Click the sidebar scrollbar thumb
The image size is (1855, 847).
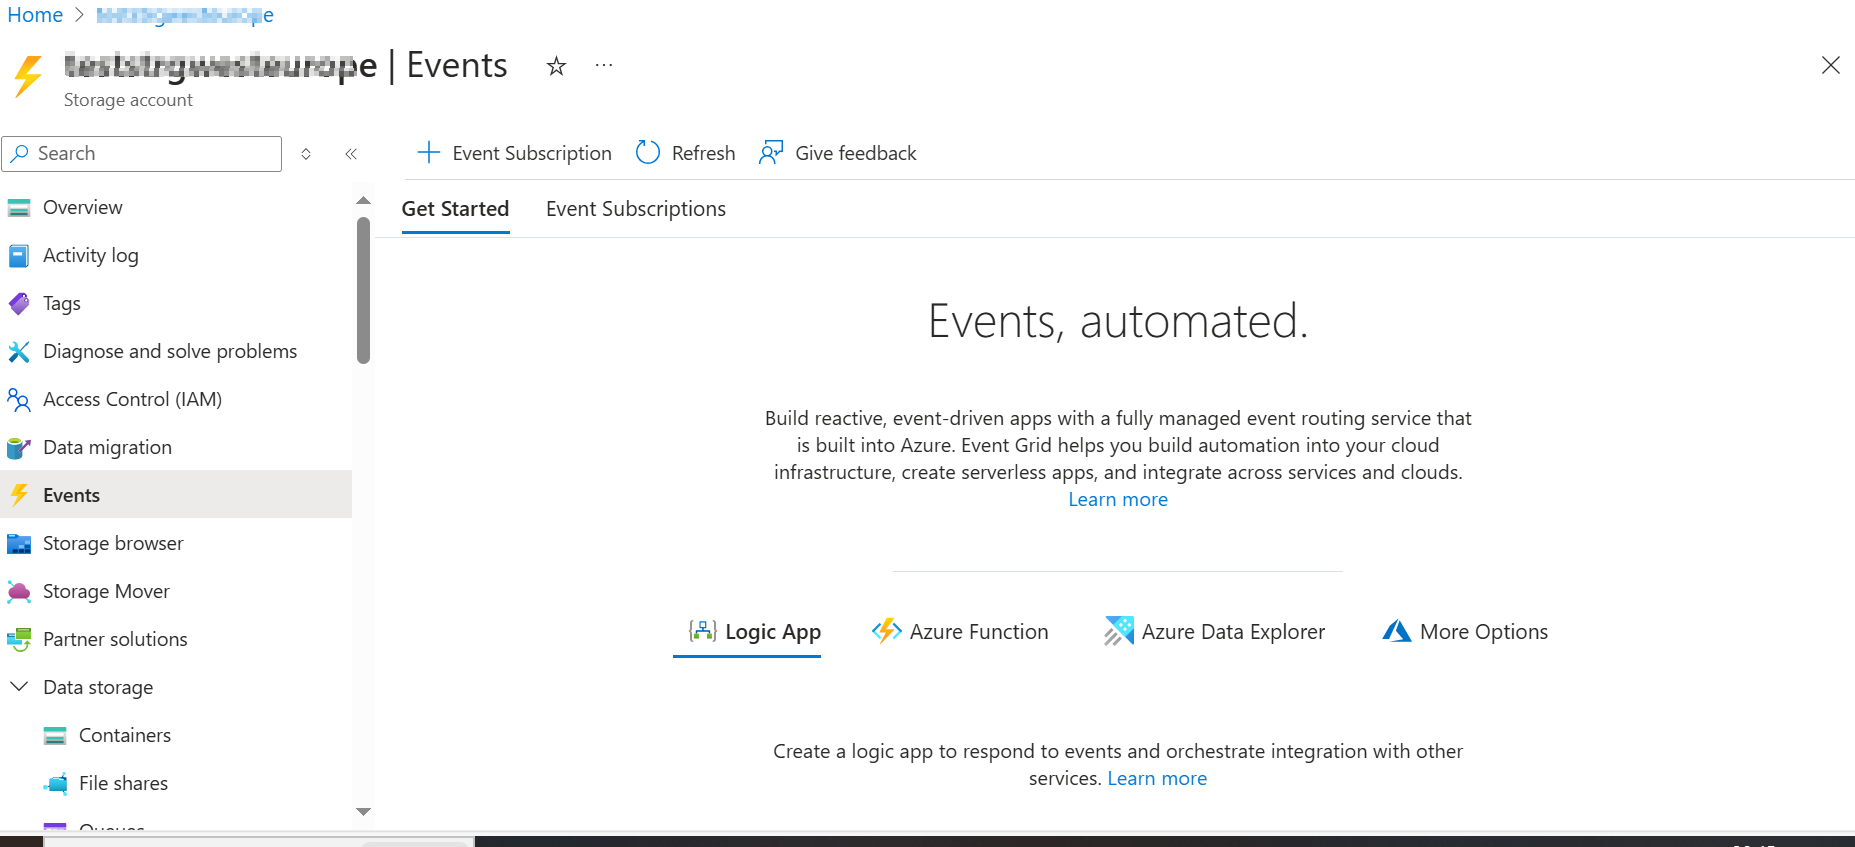pos(363,290)
